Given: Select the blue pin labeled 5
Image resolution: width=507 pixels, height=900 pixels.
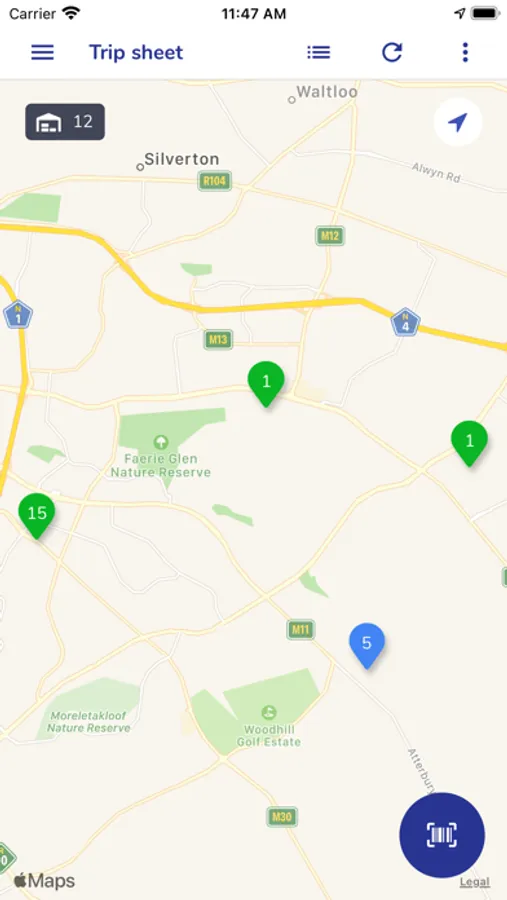Looking at the screenshot, I should pos(367,645).
